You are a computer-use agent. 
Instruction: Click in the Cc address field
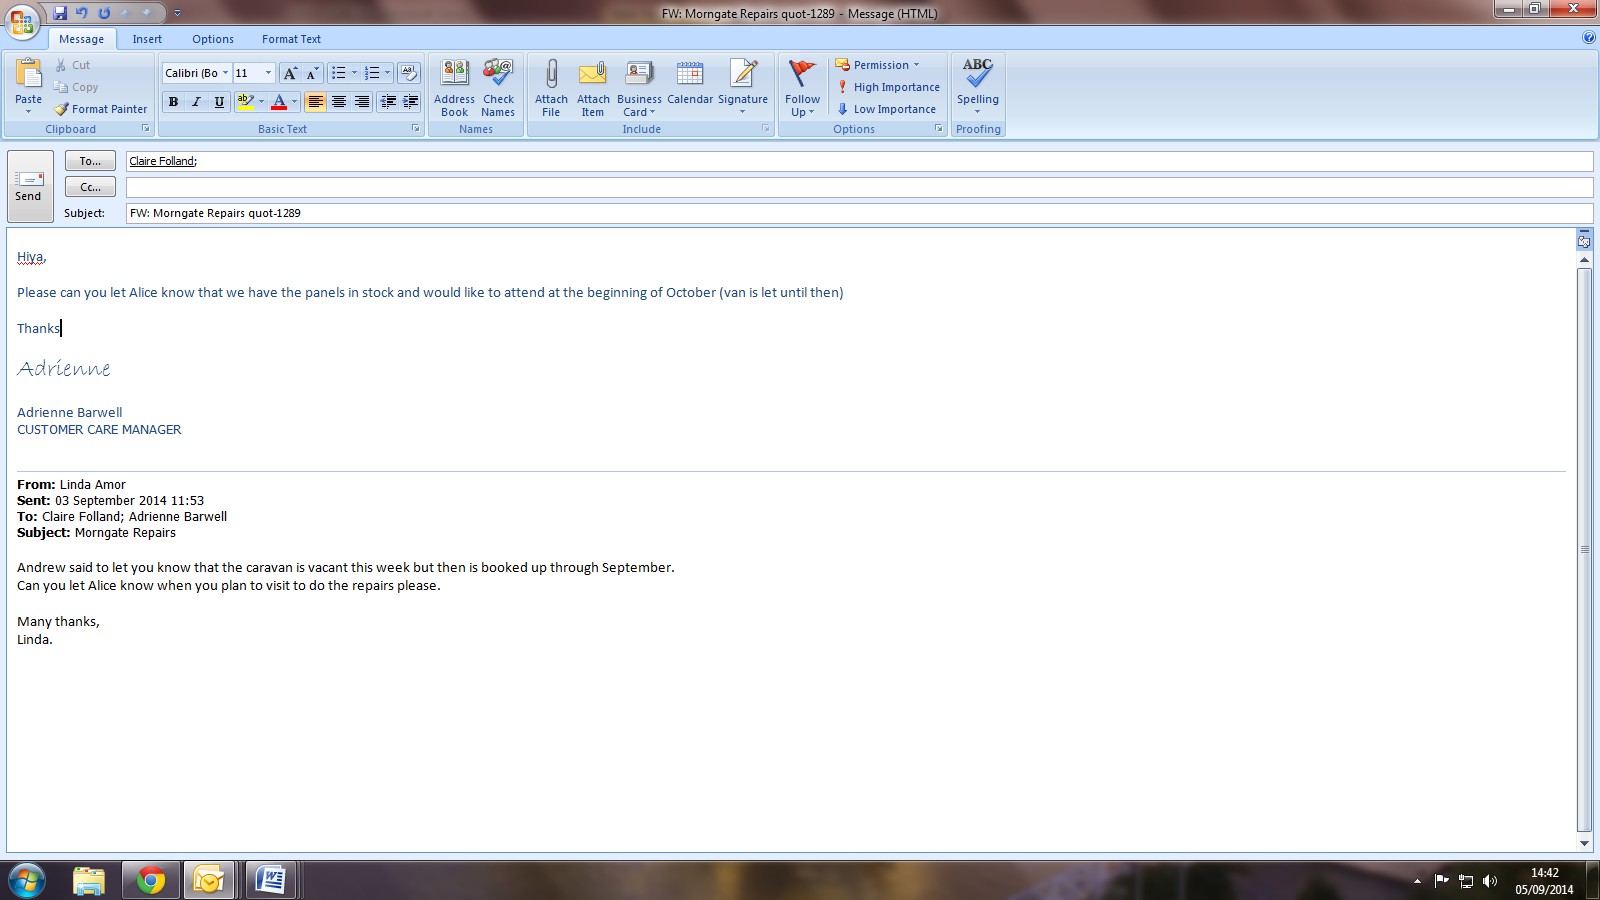[859, 187]
